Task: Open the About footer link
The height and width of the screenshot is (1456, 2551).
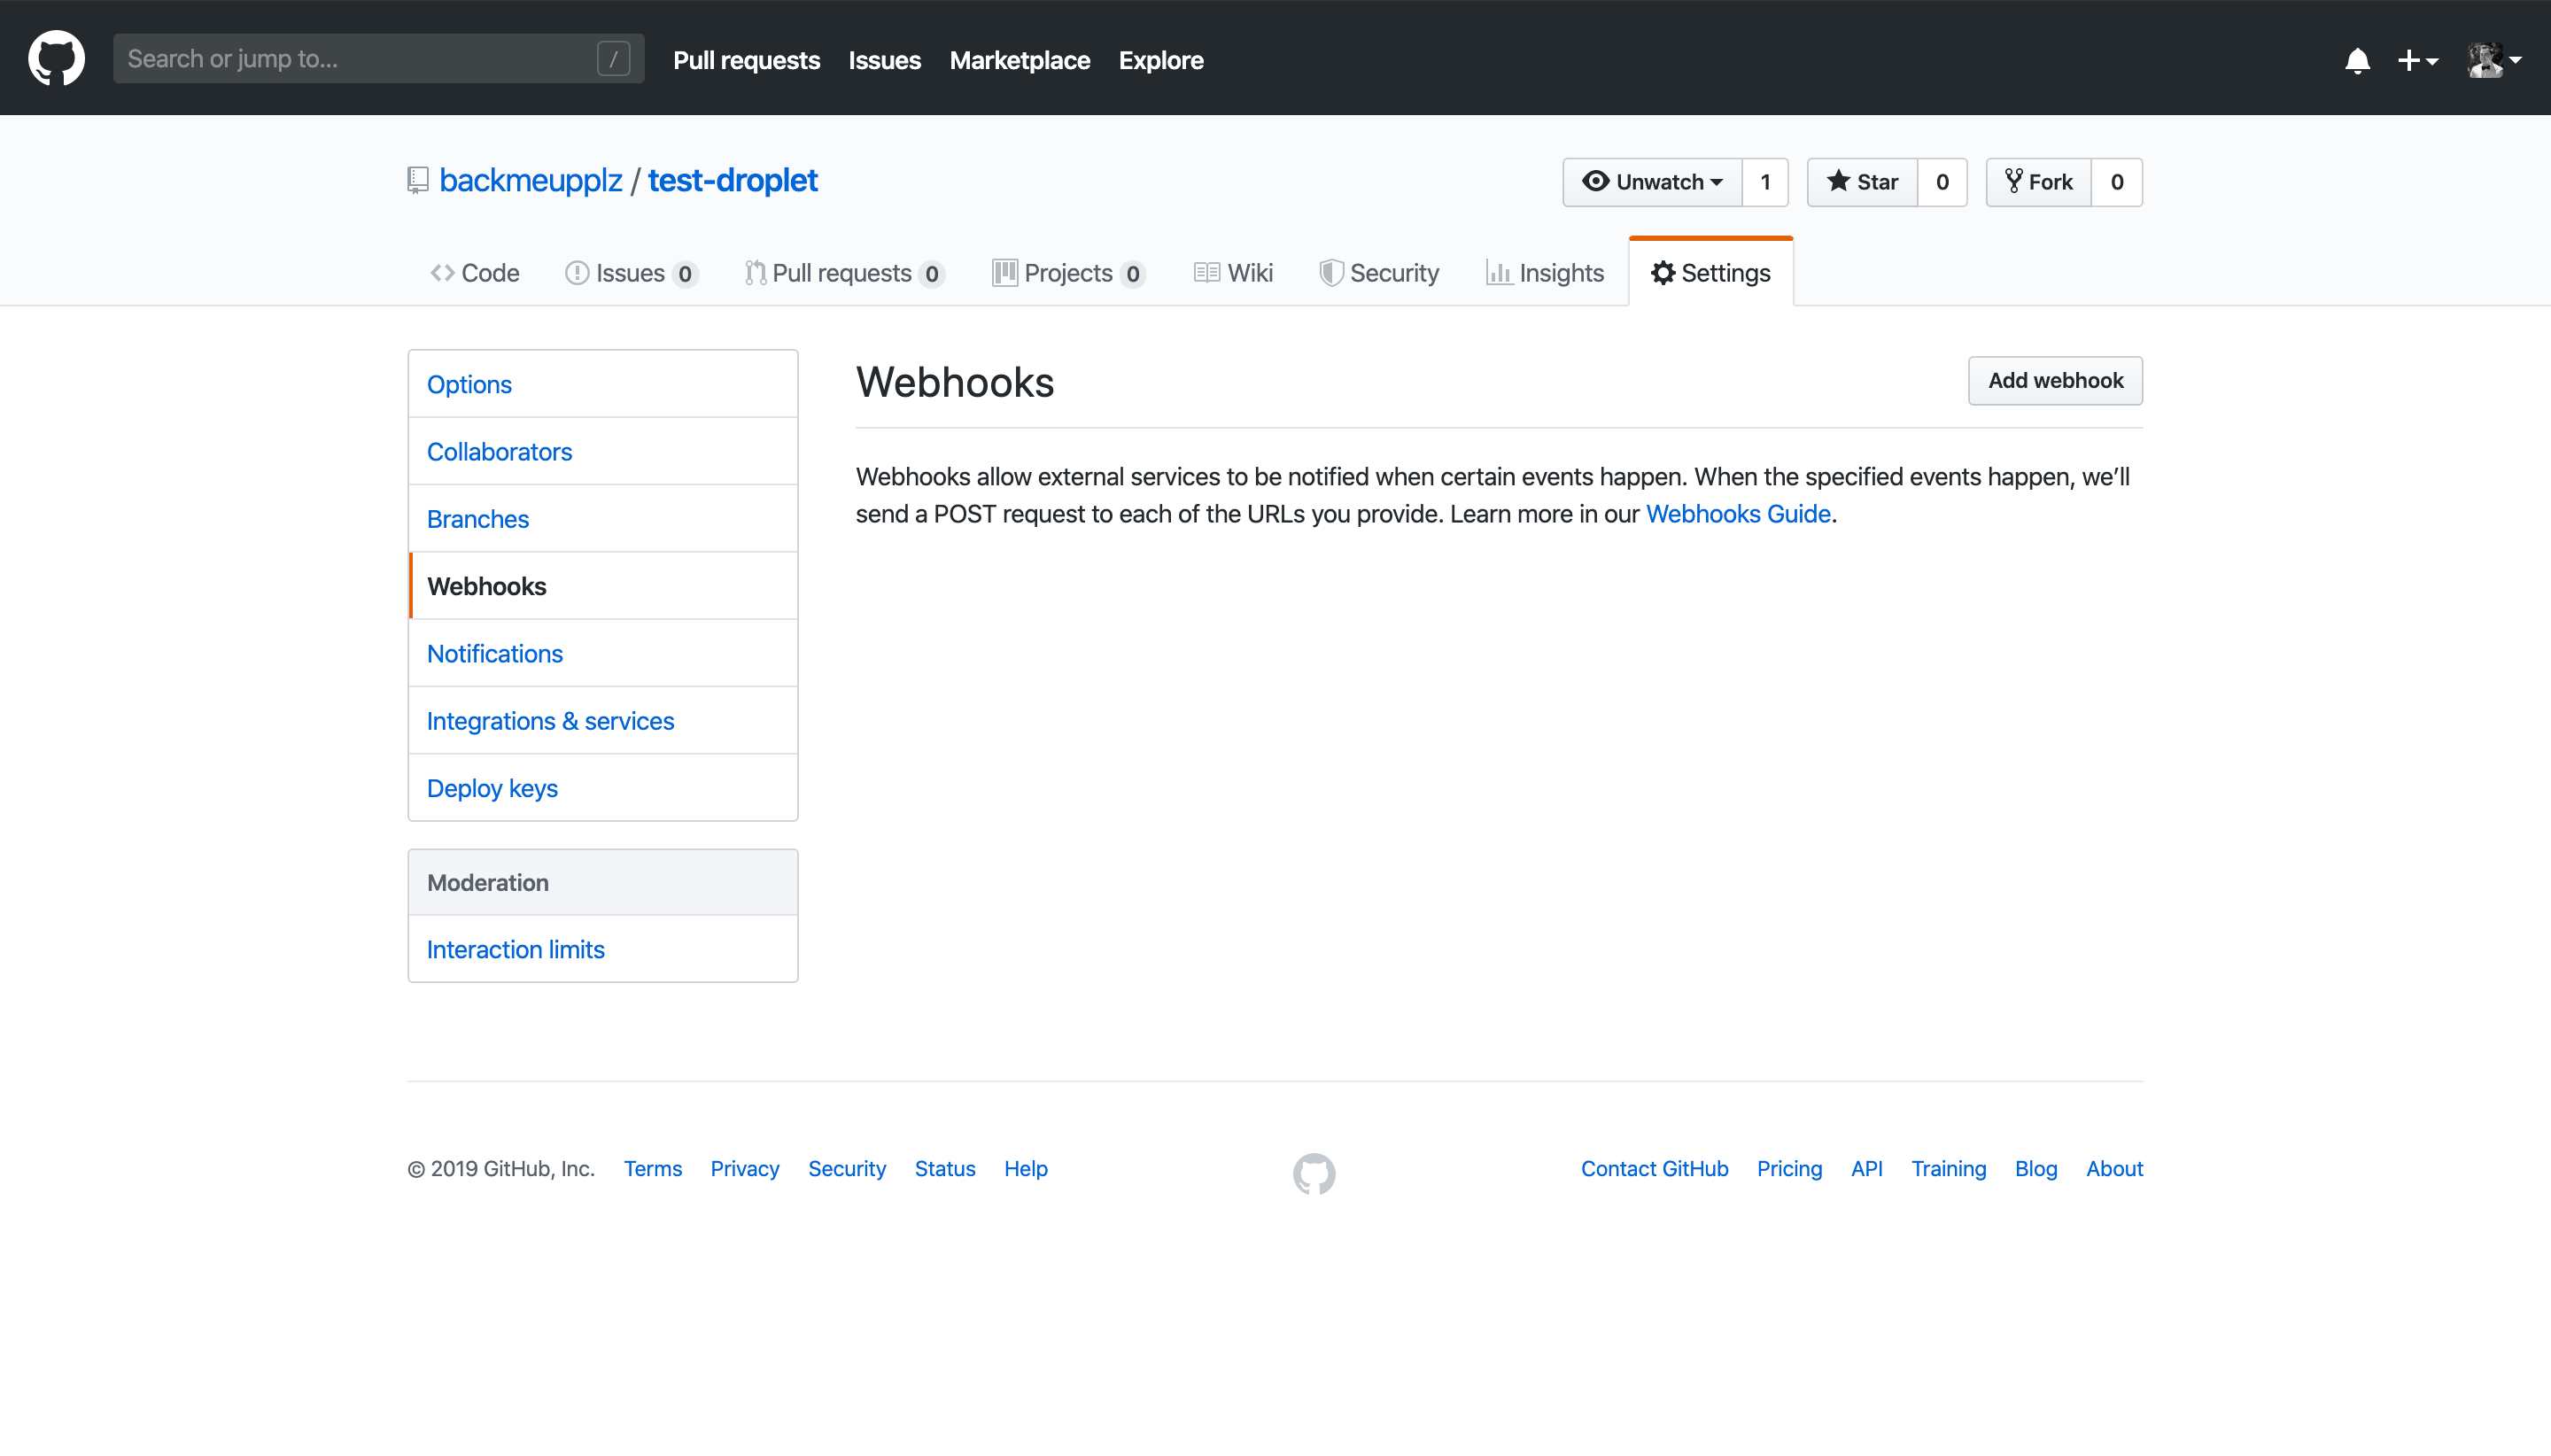Action: point(2114,1168)
